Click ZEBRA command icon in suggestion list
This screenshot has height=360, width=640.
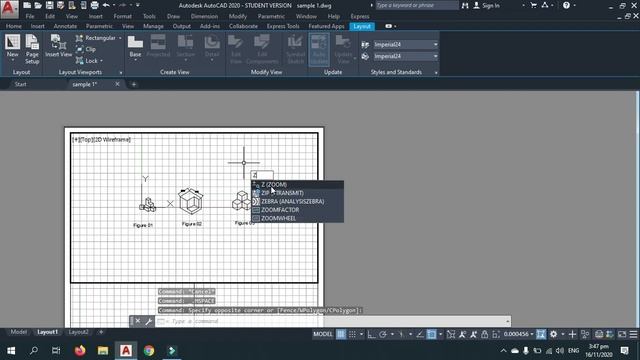256,201
